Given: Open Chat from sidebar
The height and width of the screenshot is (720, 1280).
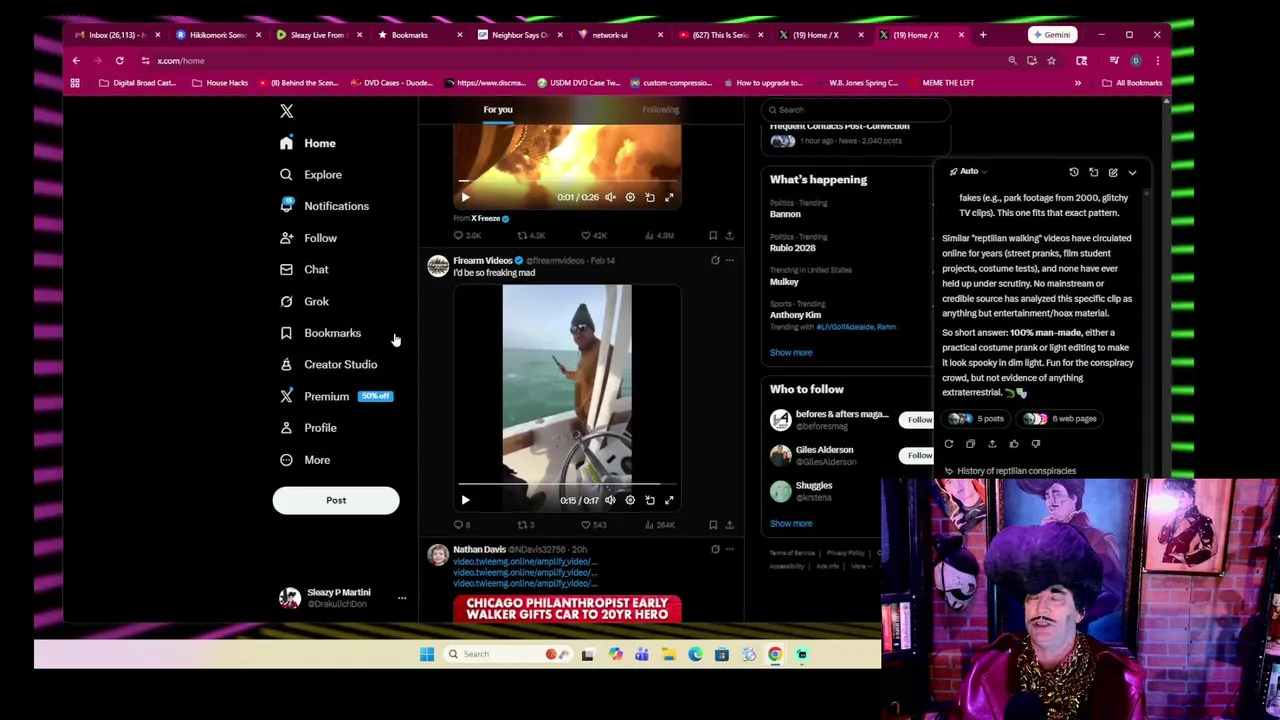Looking at the screenshot, I should click(x=304, y=269).
